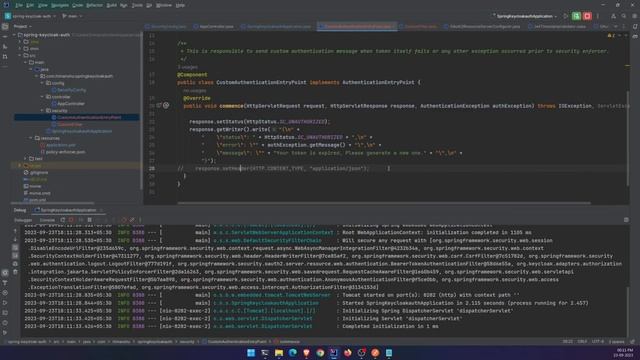Open the Navigate menu
The height and width of the screenshot is (360, 640).
(x=60, y=5)
